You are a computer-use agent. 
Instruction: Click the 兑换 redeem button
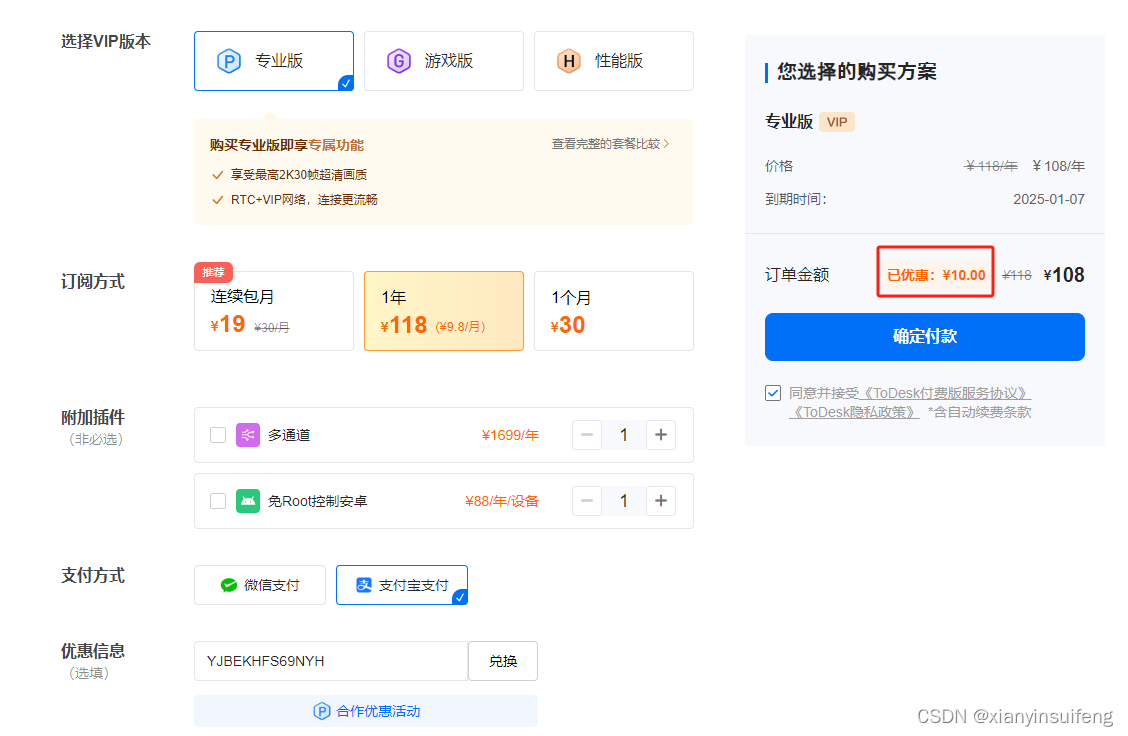[x=503, y=661]
